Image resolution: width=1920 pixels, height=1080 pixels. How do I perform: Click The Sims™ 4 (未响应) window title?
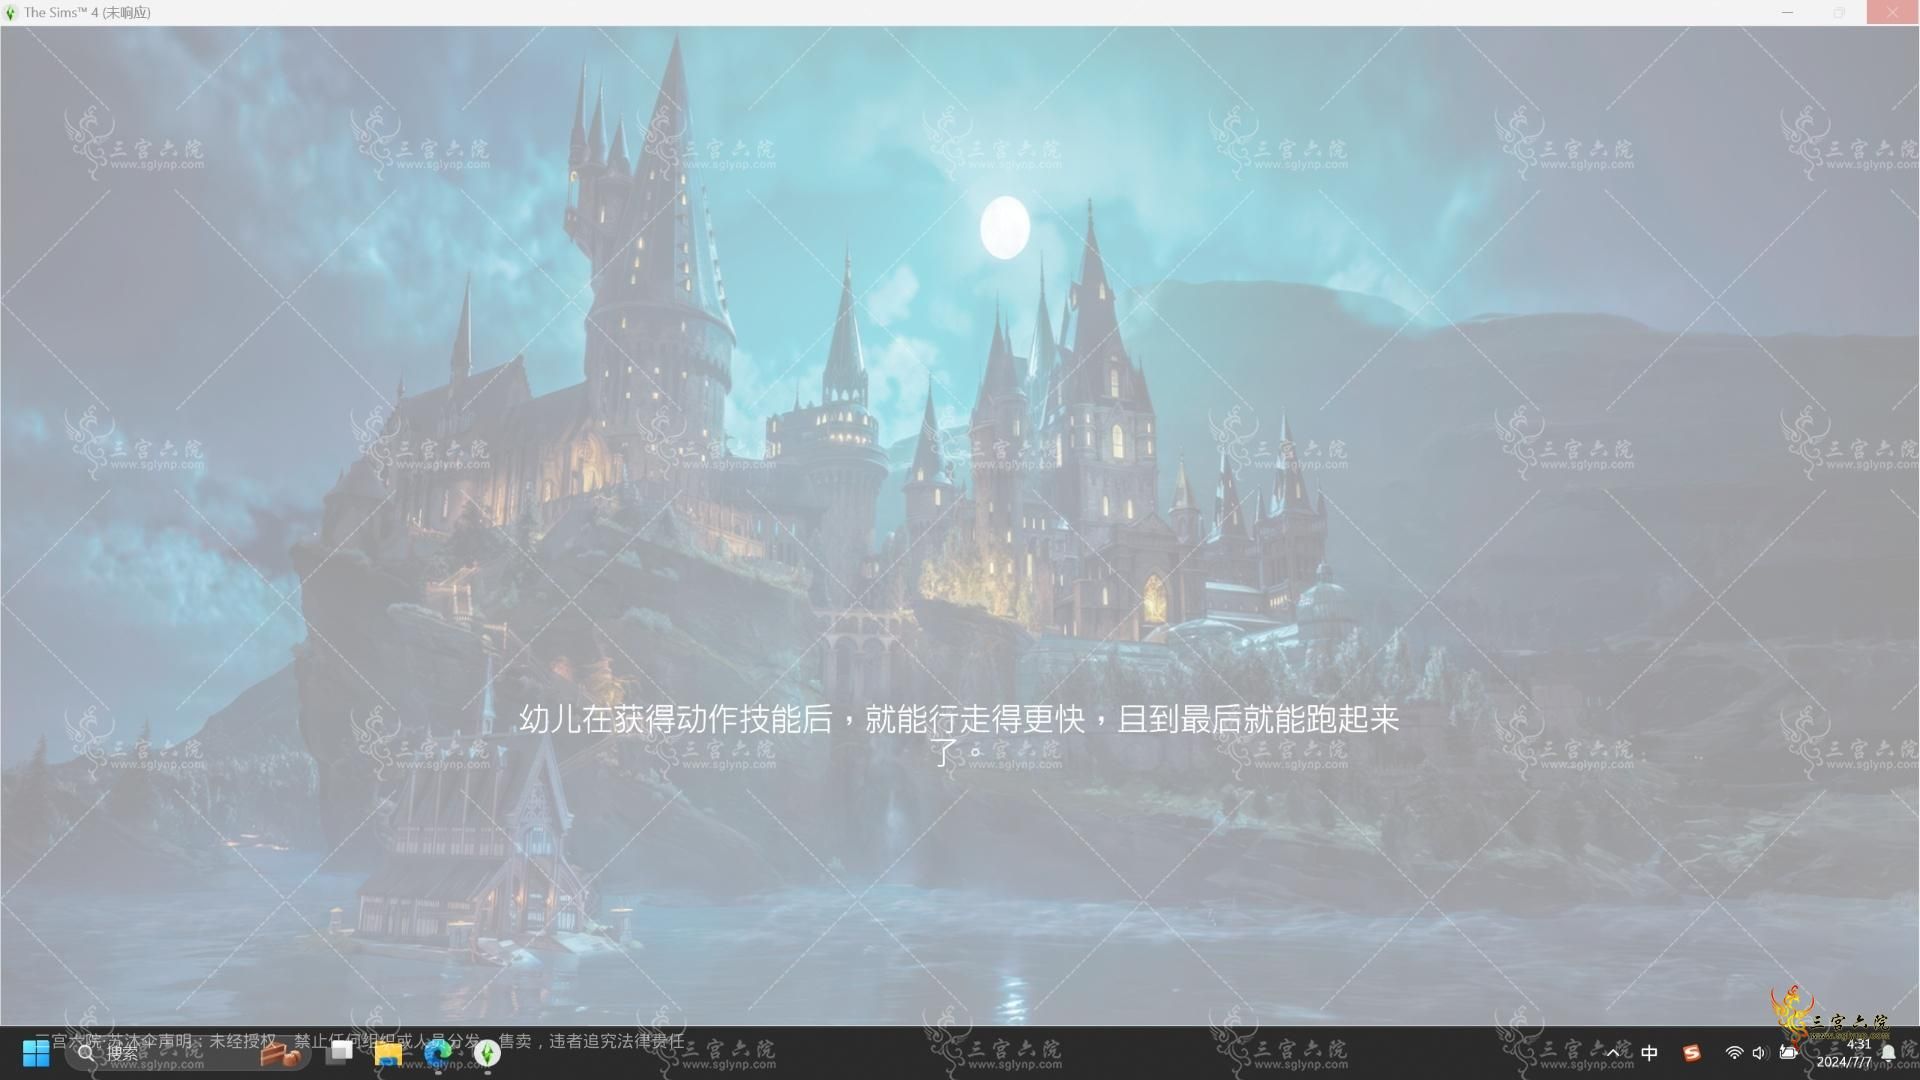[x=87, y=13]
